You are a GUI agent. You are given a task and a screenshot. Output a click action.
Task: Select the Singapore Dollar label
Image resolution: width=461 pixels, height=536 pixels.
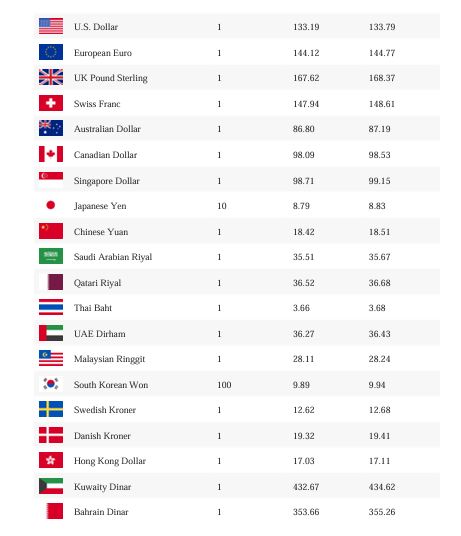pyautogui.click(x=107, y=181)
